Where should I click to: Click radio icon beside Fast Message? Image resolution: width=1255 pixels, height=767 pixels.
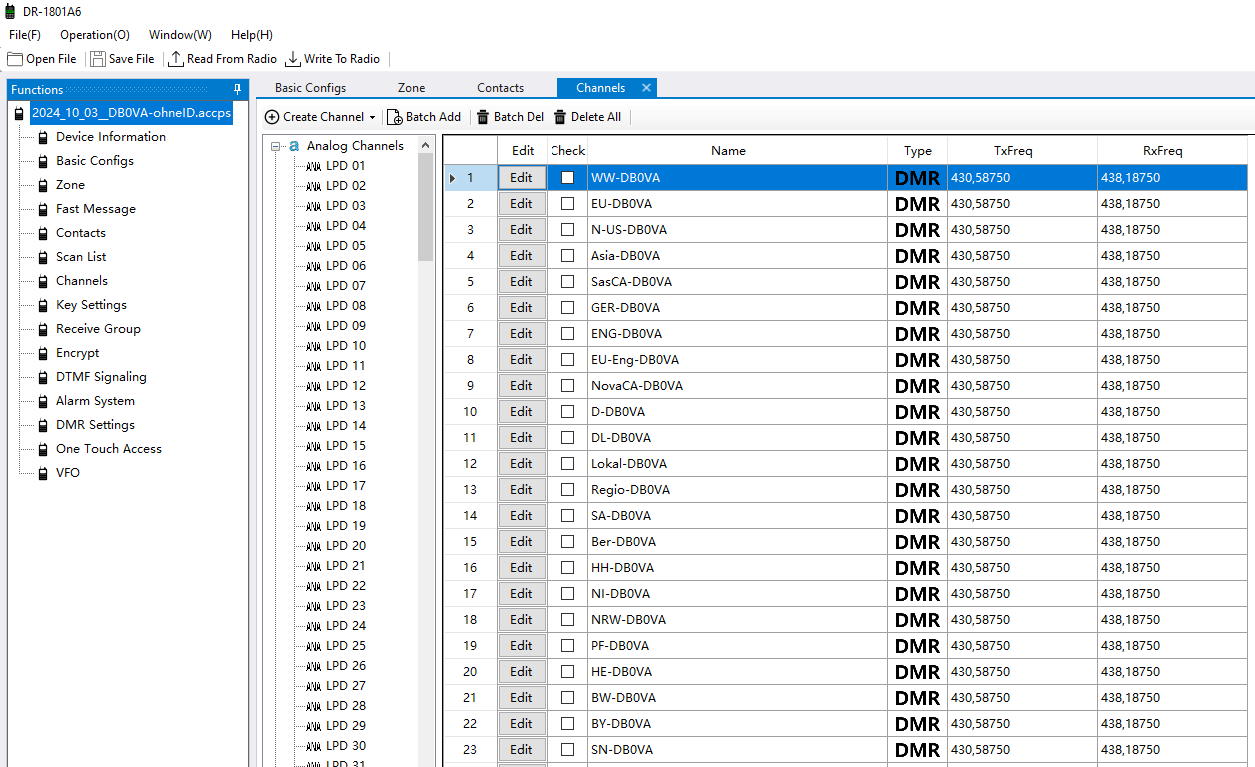click(x=43, y=209)
